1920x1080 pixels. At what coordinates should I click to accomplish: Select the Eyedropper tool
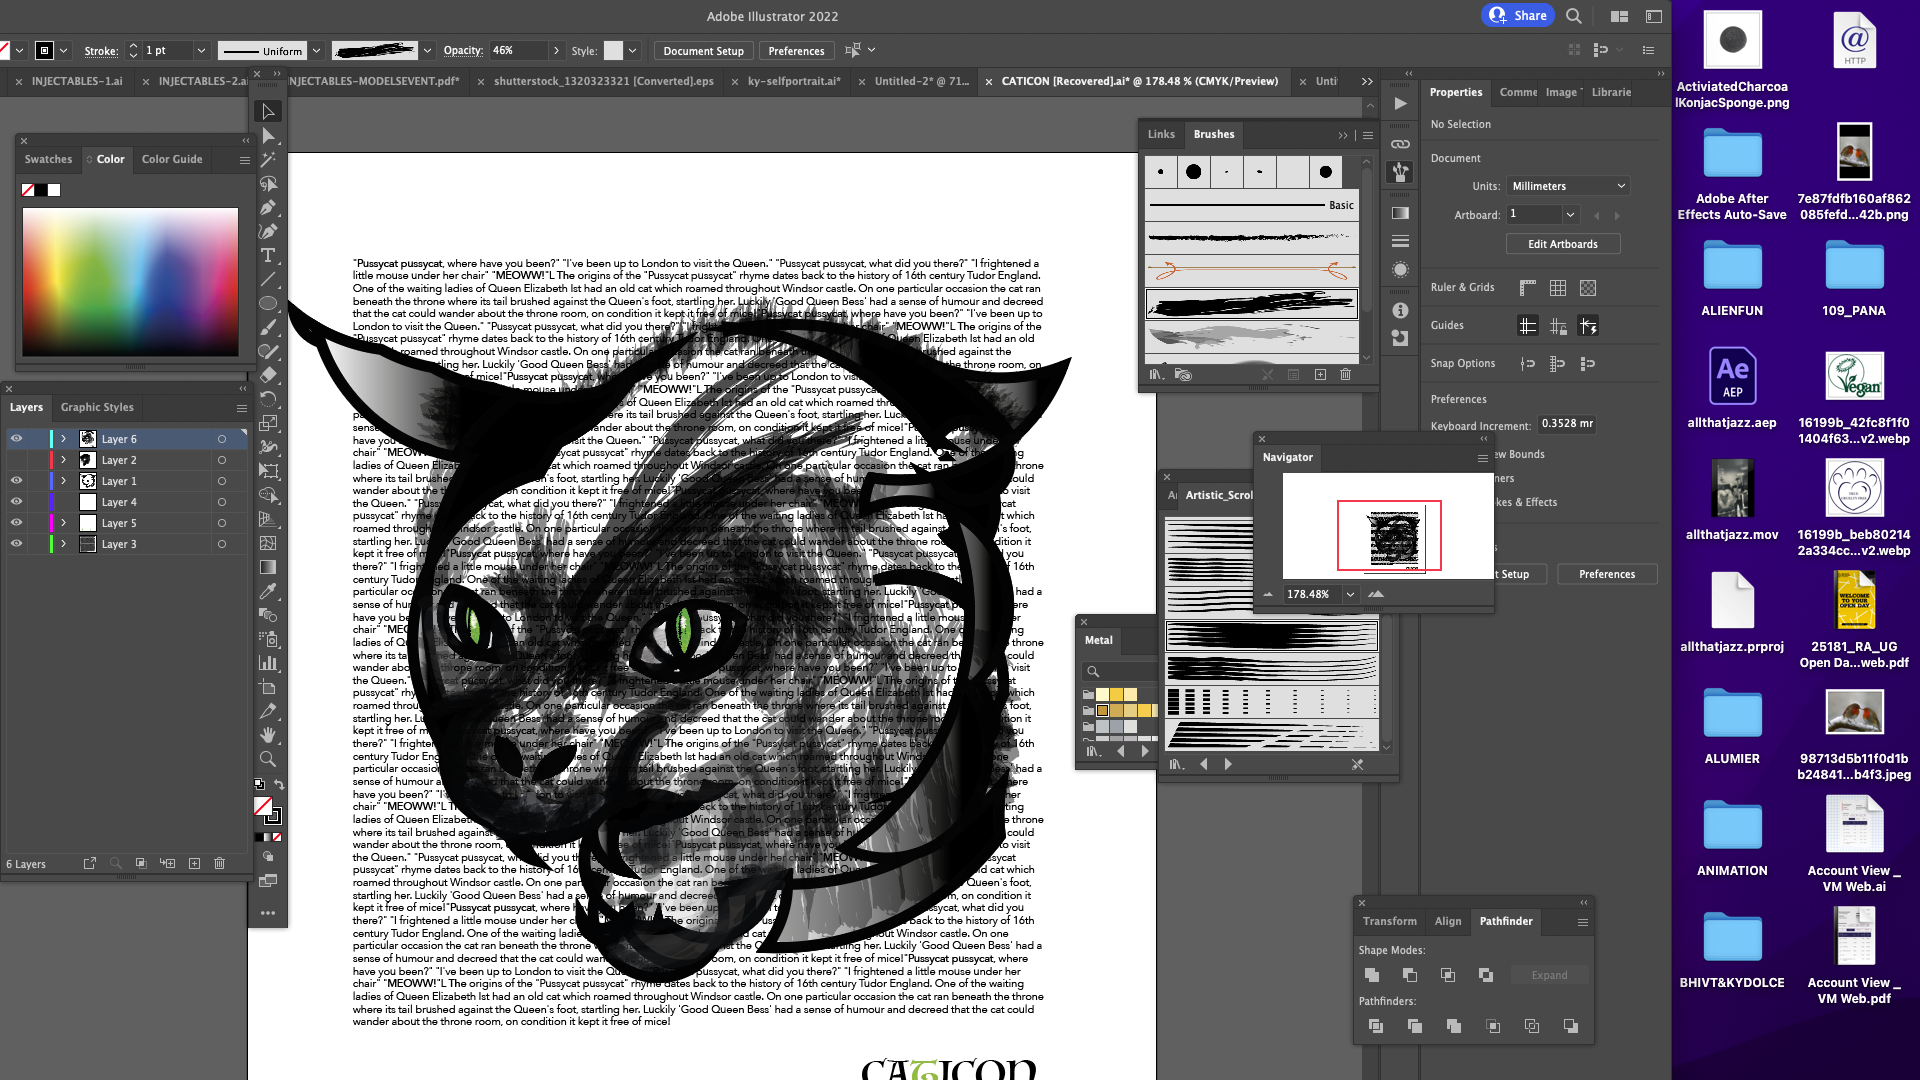tap(267, 591)
